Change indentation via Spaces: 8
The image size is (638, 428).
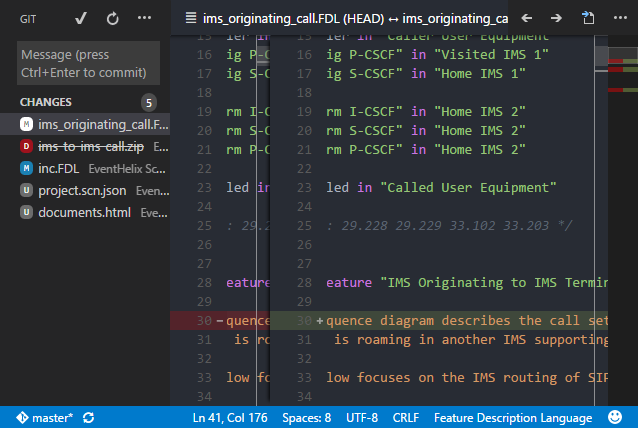(x=306, y=418)
